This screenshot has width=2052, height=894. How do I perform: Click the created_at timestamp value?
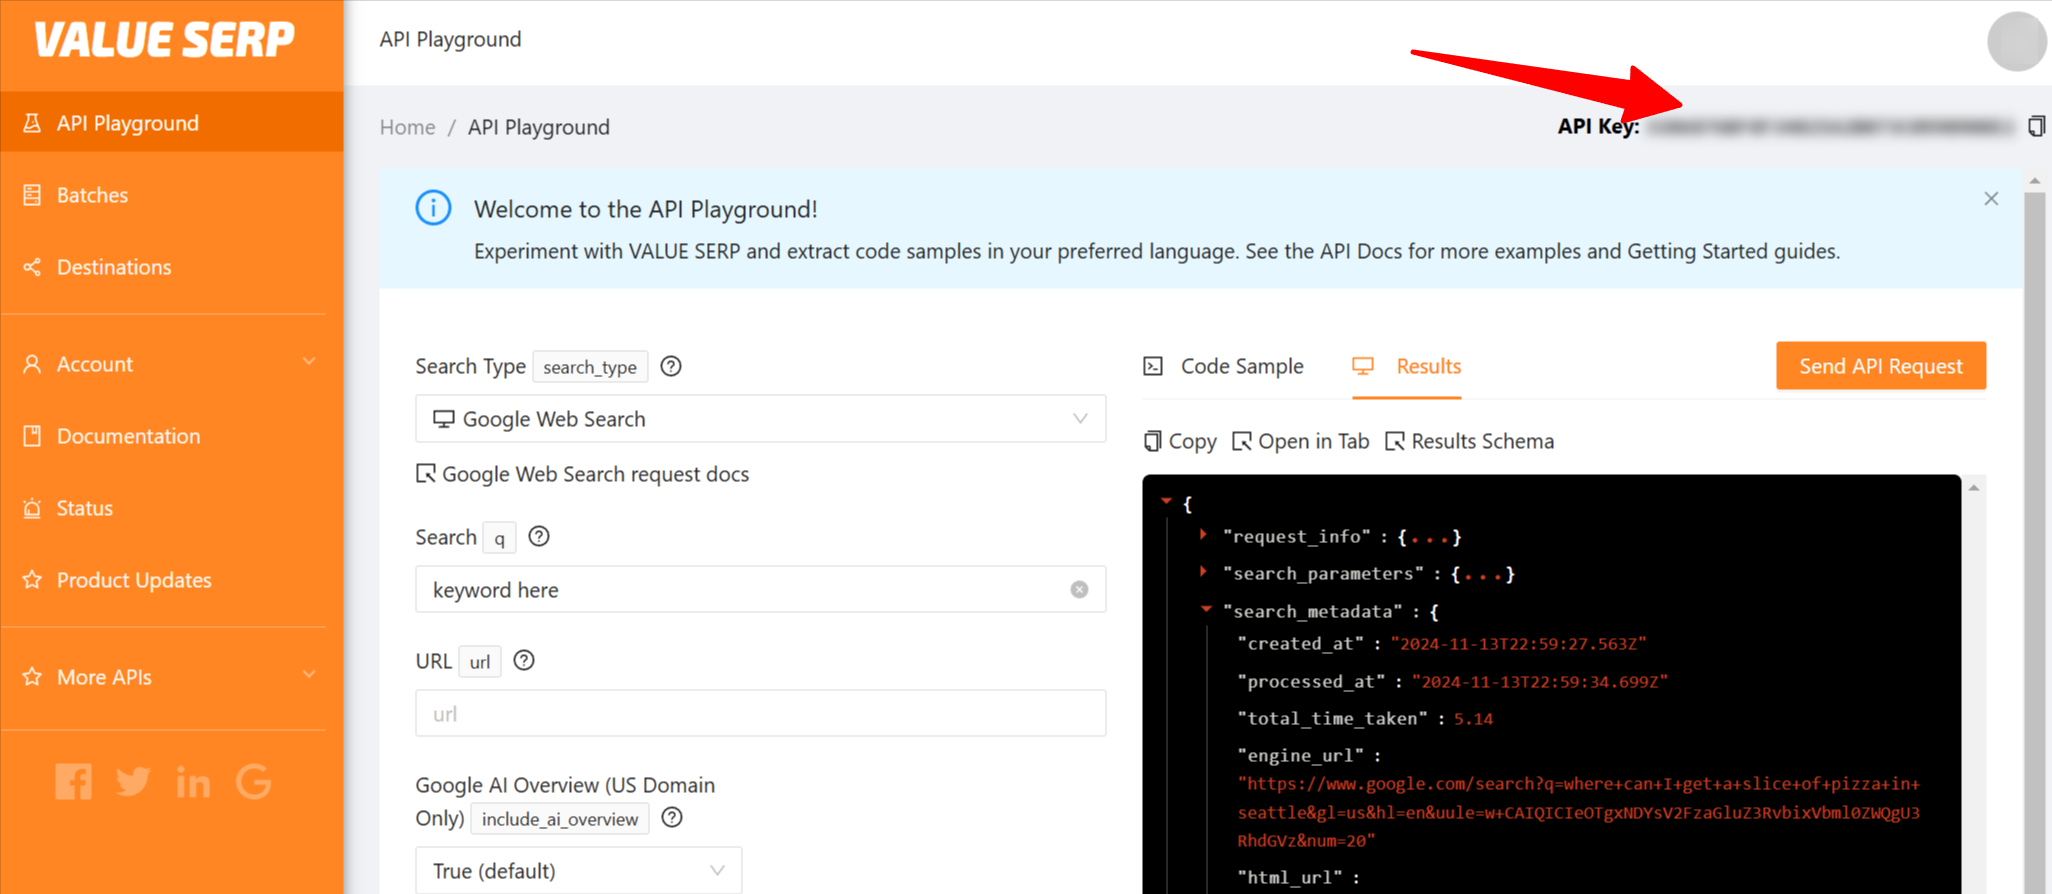(x=1518, y=644)
